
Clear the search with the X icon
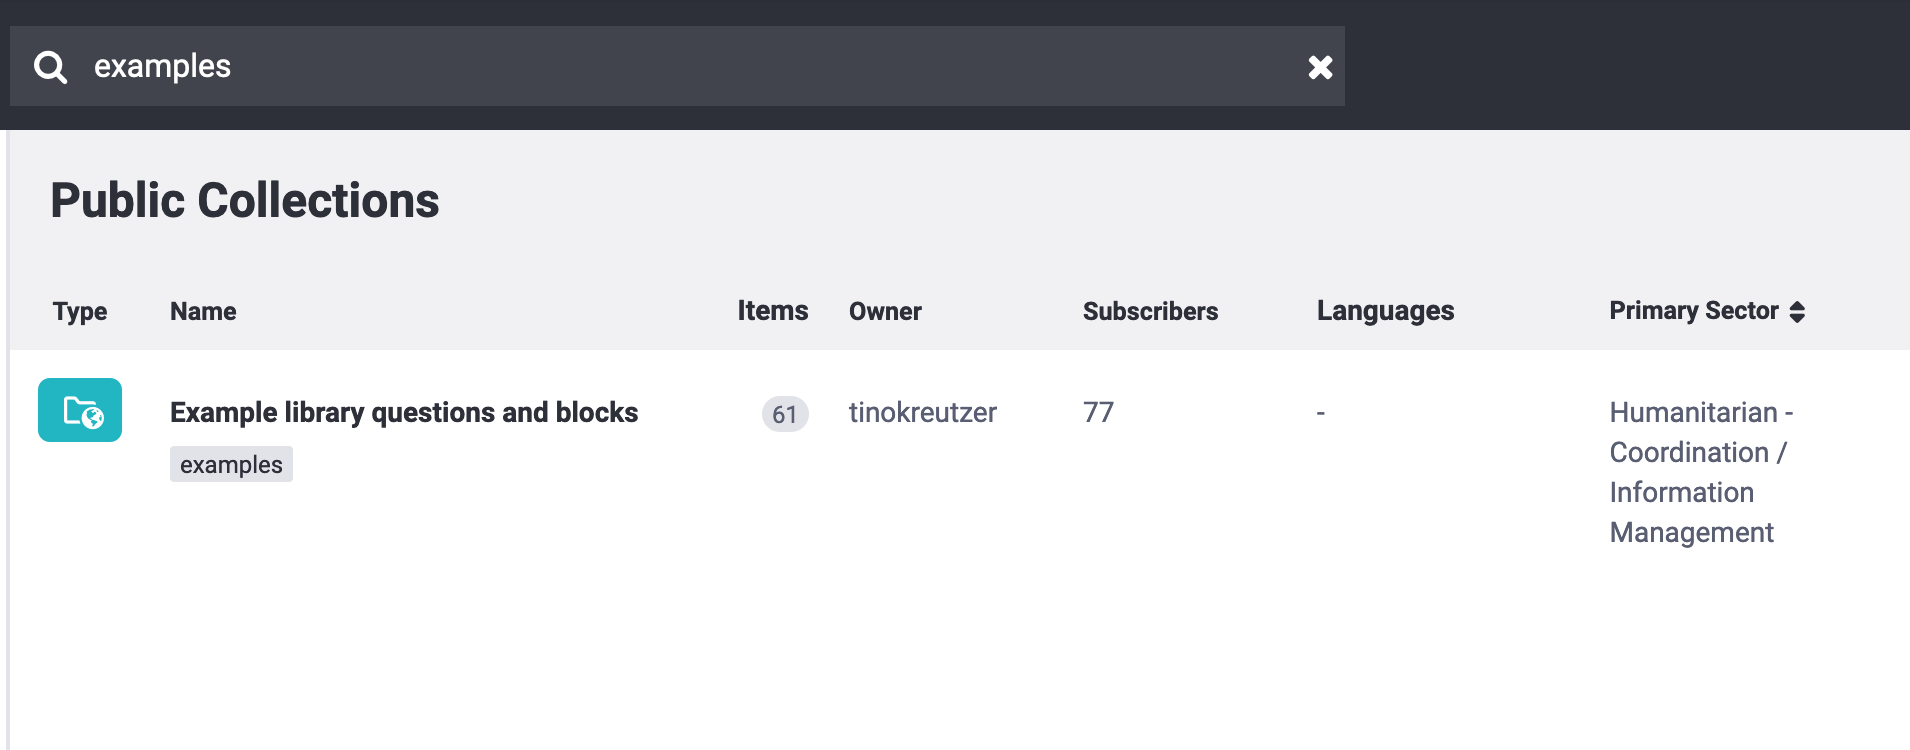tap(1320, 67)
